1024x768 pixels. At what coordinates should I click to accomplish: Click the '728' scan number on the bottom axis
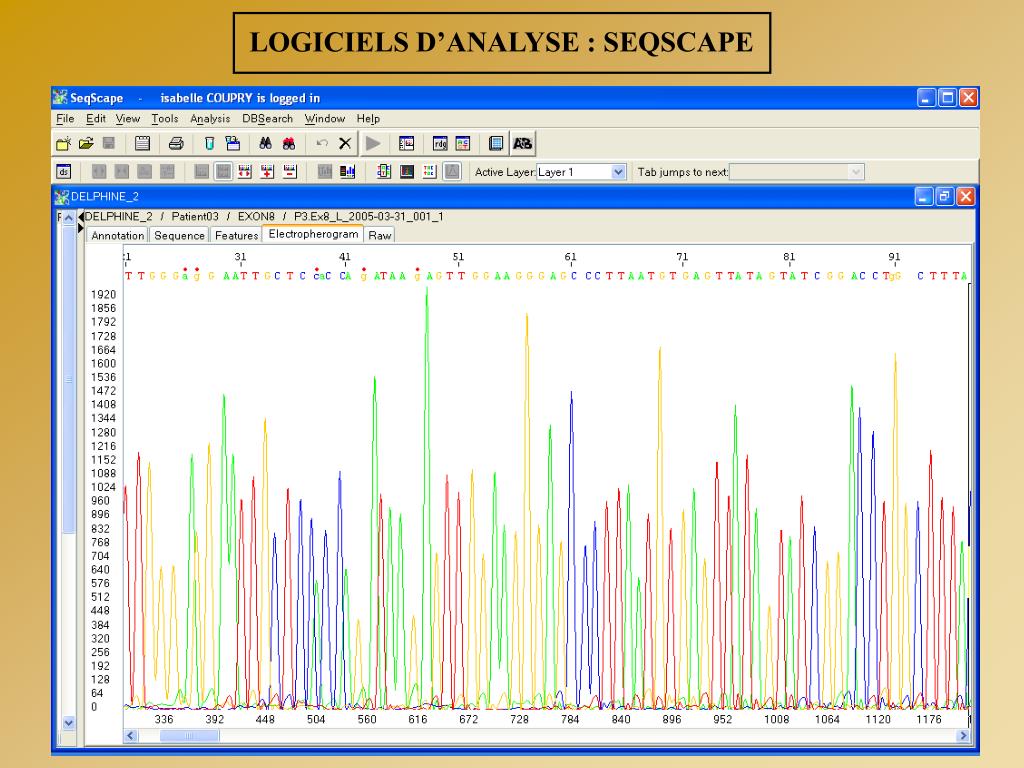click(519, 719)
